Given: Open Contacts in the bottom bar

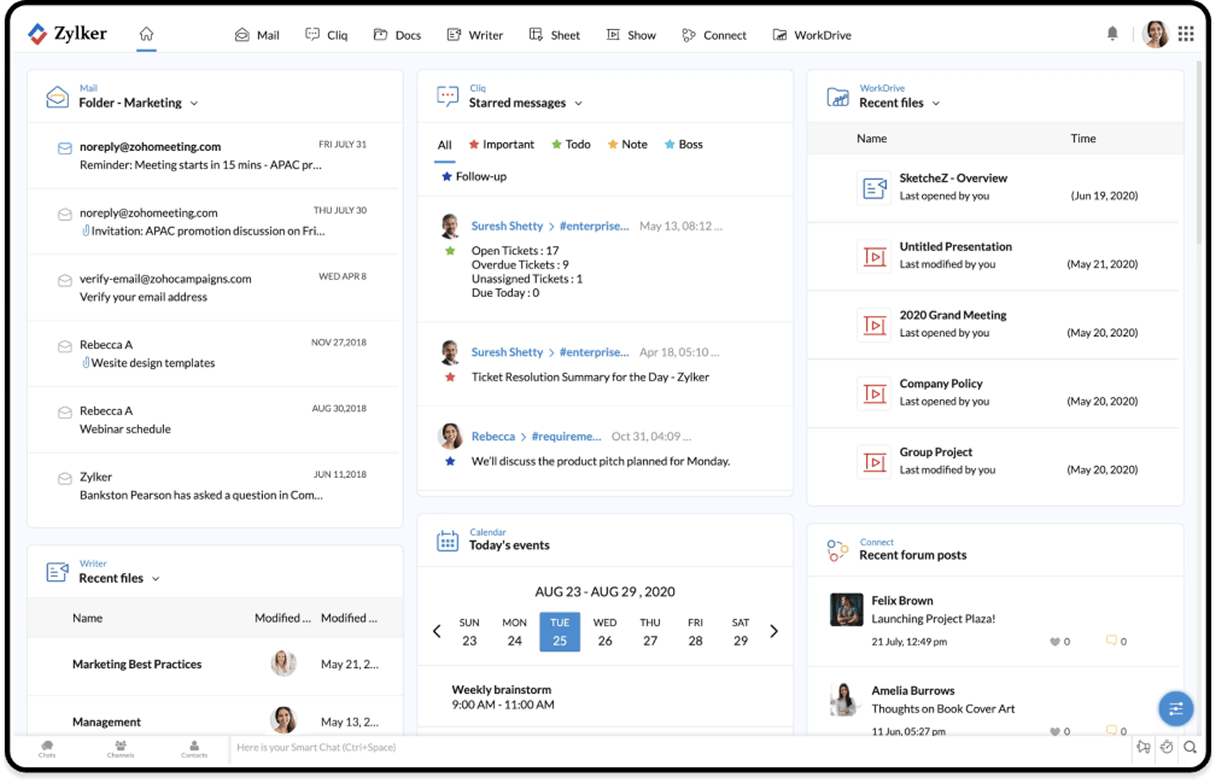Looking at the screenshot, I should coord(194,749).
